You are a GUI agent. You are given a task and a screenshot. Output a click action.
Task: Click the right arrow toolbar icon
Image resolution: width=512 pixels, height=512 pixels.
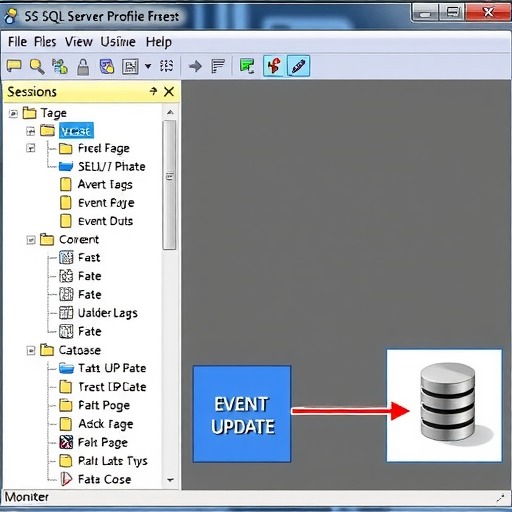point(195,66)
